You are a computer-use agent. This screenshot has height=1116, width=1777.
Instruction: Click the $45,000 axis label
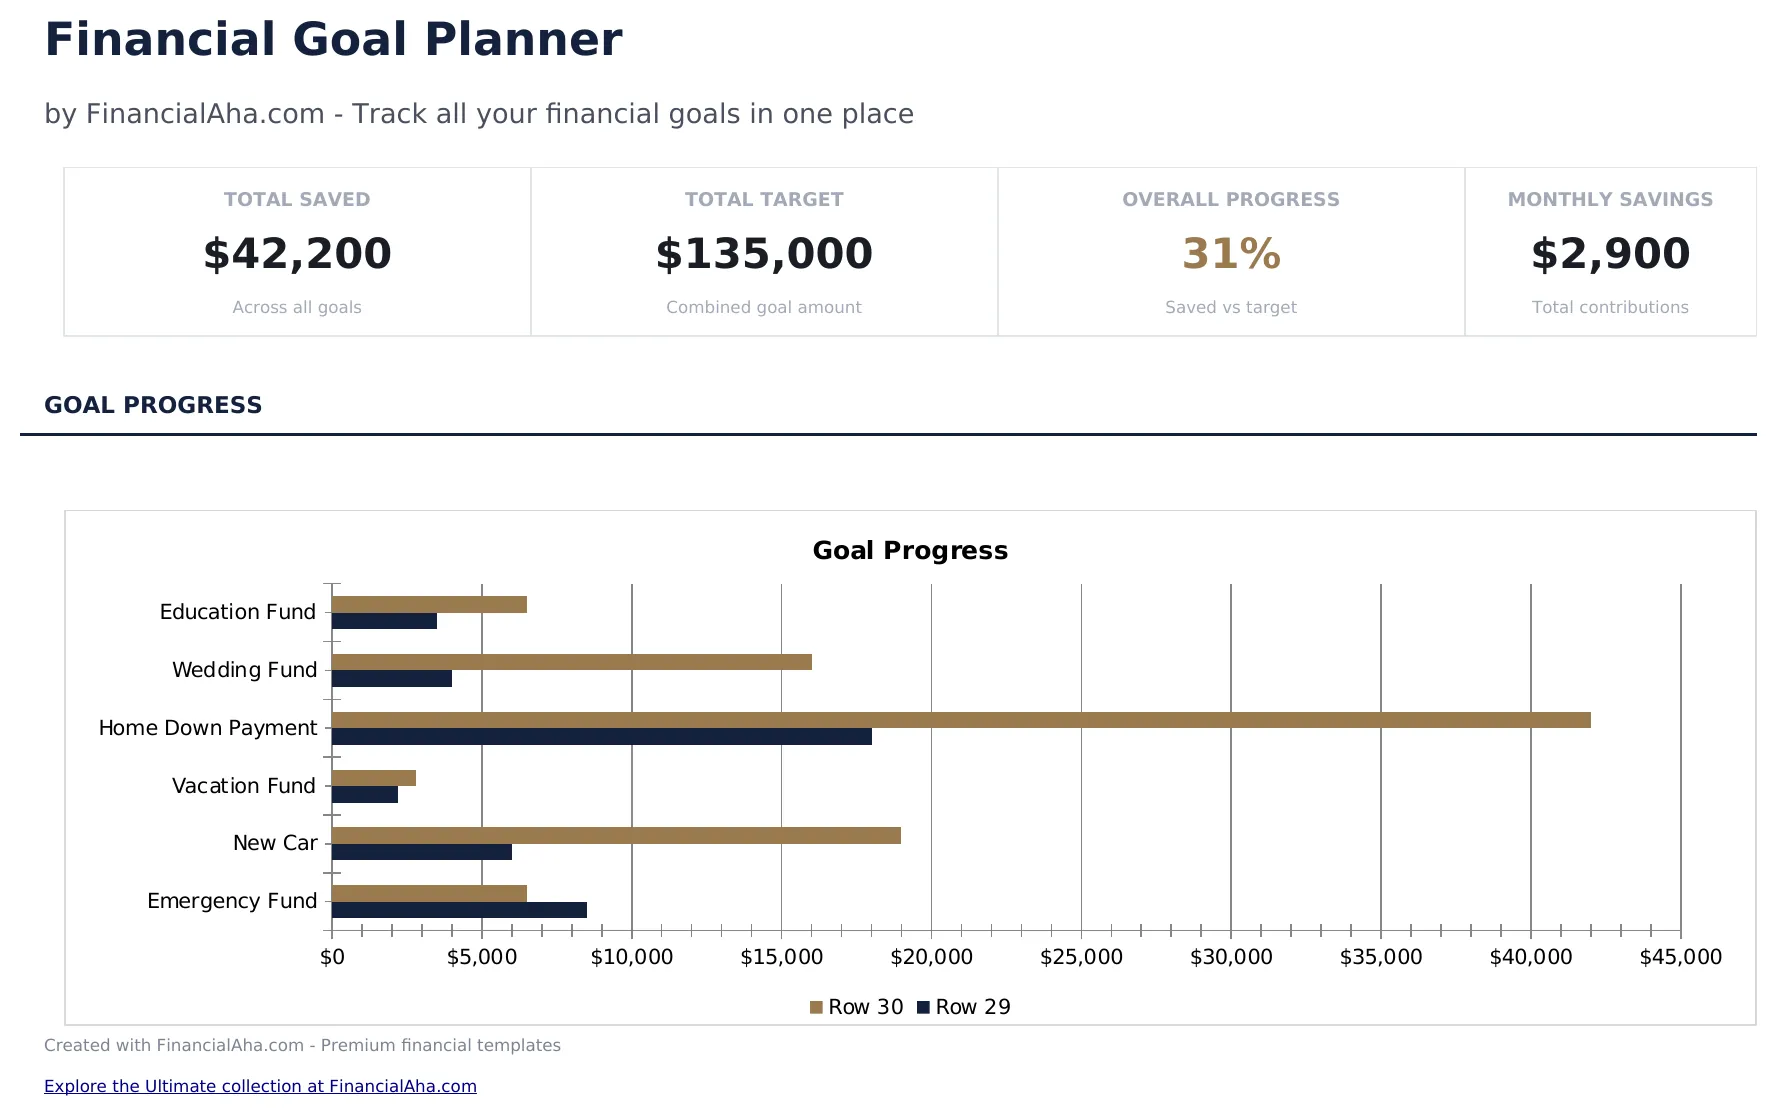click(1681, 956)
